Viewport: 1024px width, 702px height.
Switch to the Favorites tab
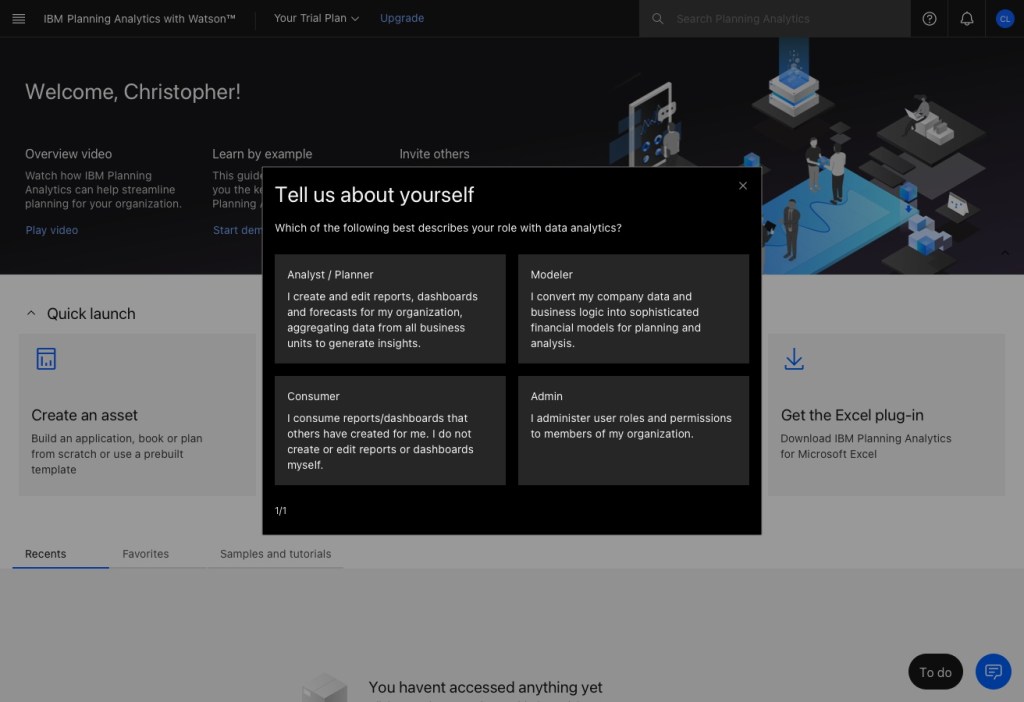[145, 554]
